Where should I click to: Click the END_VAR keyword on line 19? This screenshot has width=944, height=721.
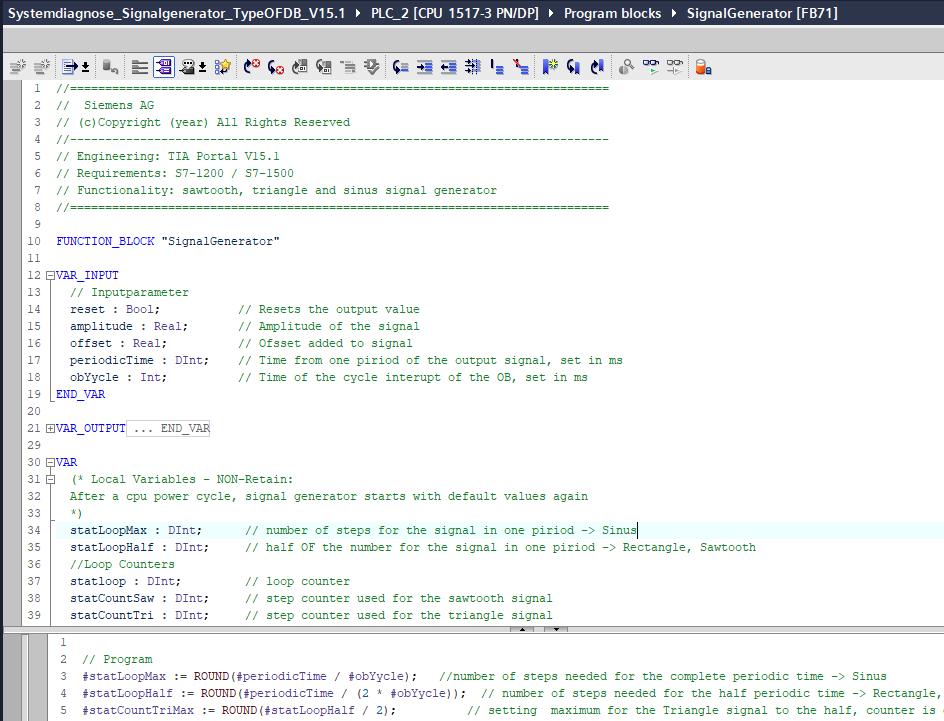pos(81,395)
